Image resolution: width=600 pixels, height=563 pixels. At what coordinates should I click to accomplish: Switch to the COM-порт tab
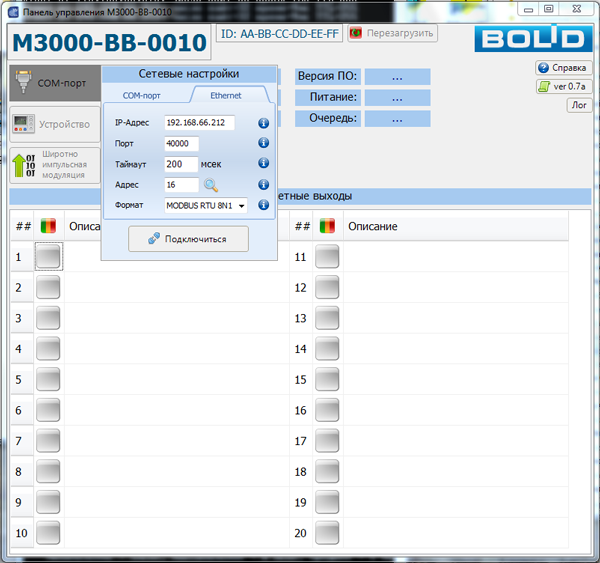click(143, 95)
